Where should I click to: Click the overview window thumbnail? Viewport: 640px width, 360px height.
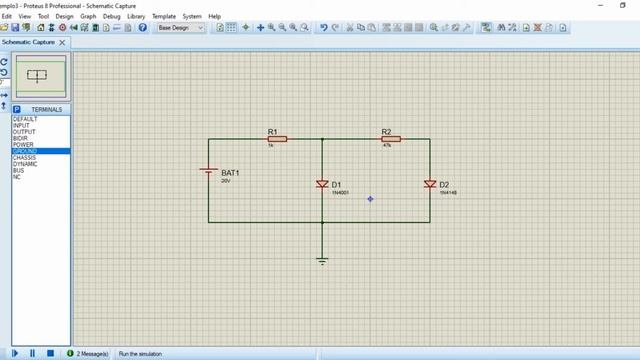[x=41, y=76]
